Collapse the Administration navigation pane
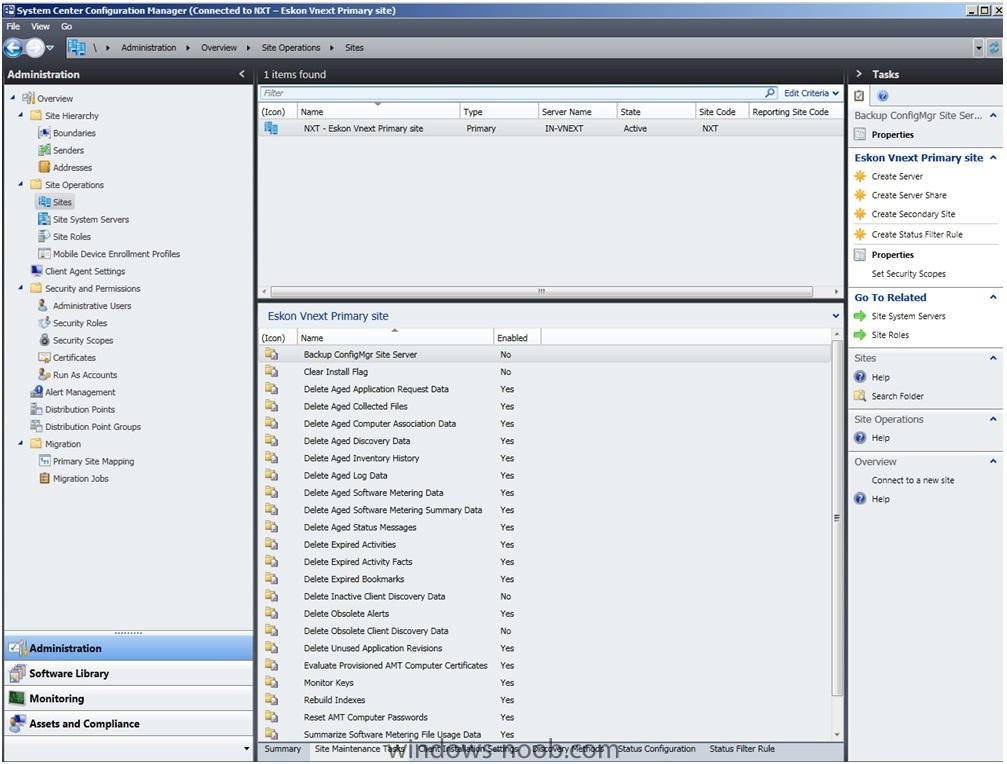 pyautogui.click(x=241, y=74)
